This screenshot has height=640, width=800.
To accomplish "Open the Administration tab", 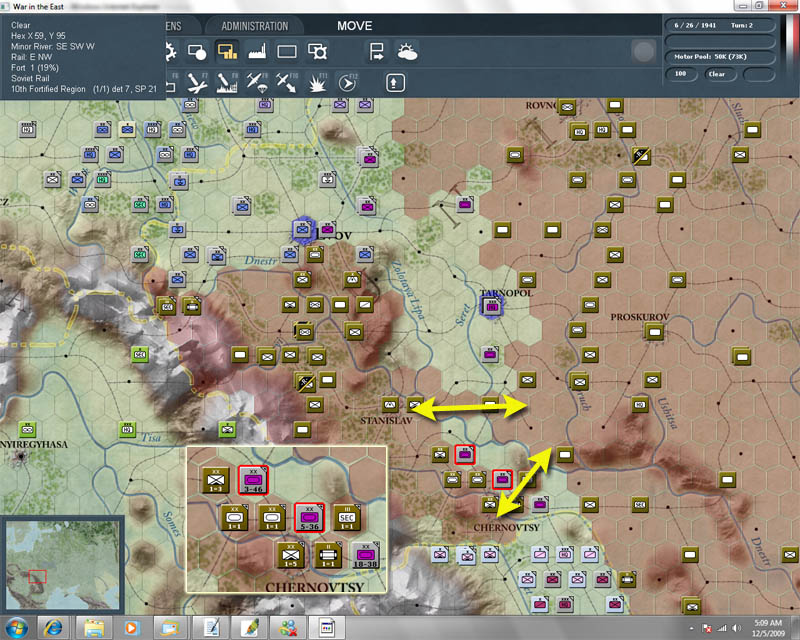I will [255, 26].
